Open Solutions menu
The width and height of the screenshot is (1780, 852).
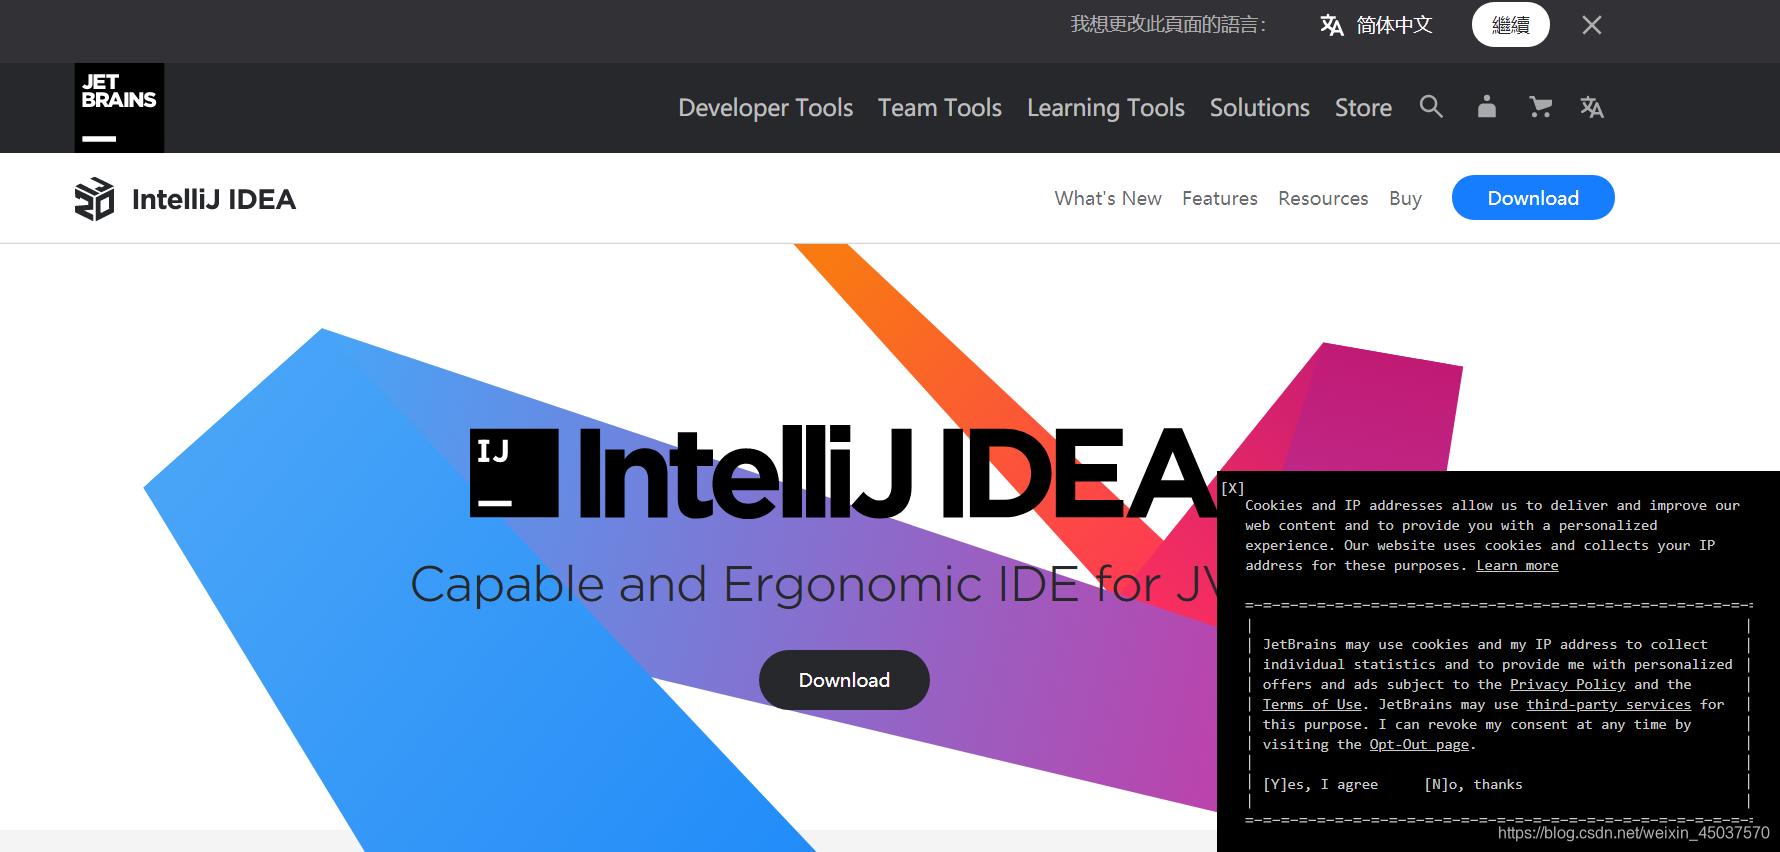1260,108
